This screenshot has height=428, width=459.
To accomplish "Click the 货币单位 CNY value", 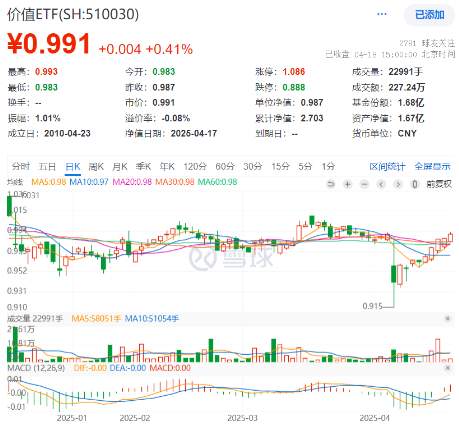I will (407, 134).
